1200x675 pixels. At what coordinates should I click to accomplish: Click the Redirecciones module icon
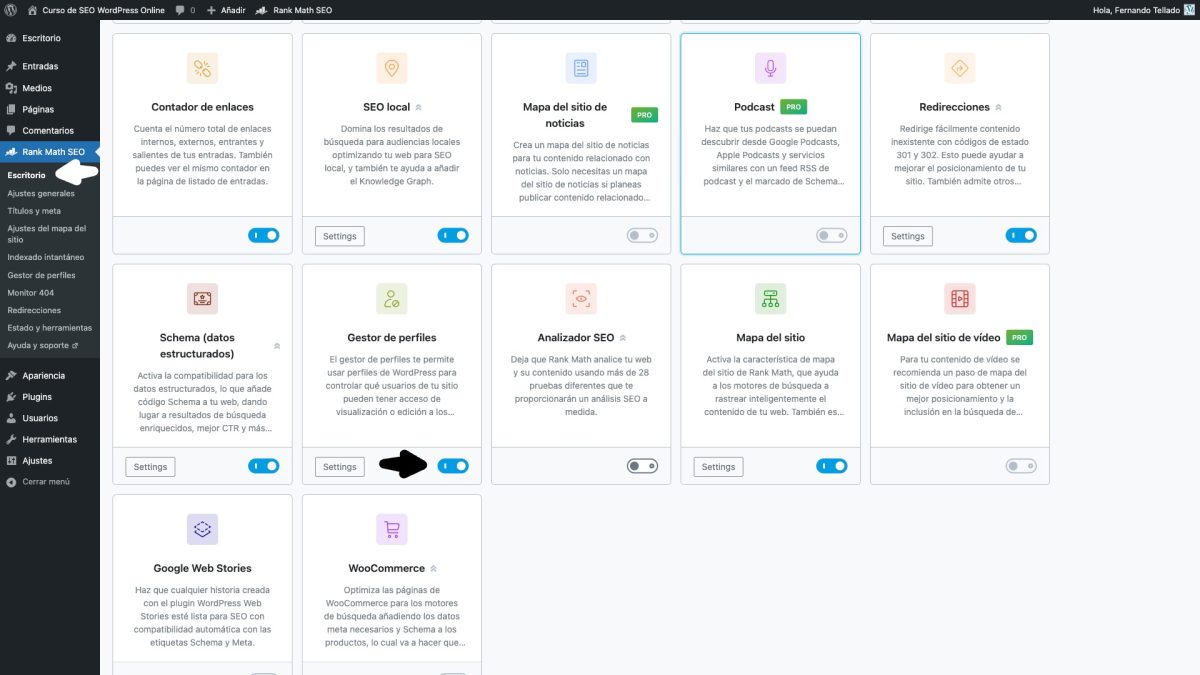click(959, 68)
